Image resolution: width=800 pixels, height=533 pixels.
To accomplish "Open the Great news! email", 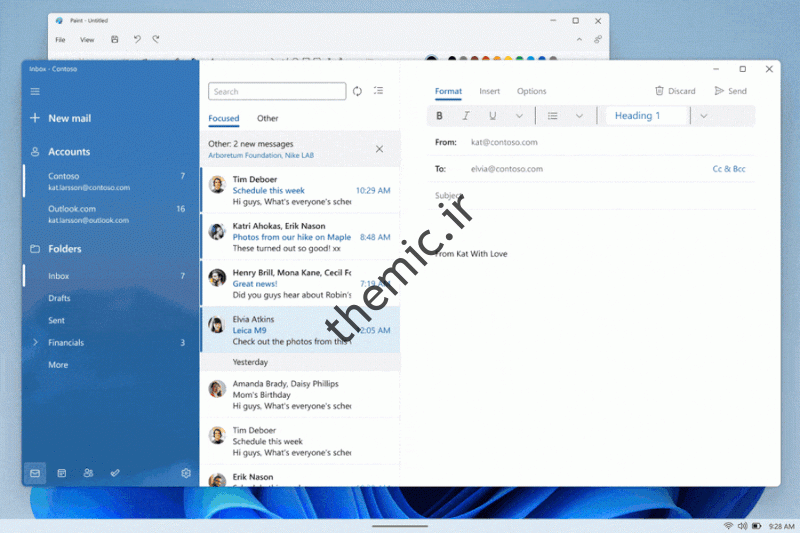I will [300, 284].
